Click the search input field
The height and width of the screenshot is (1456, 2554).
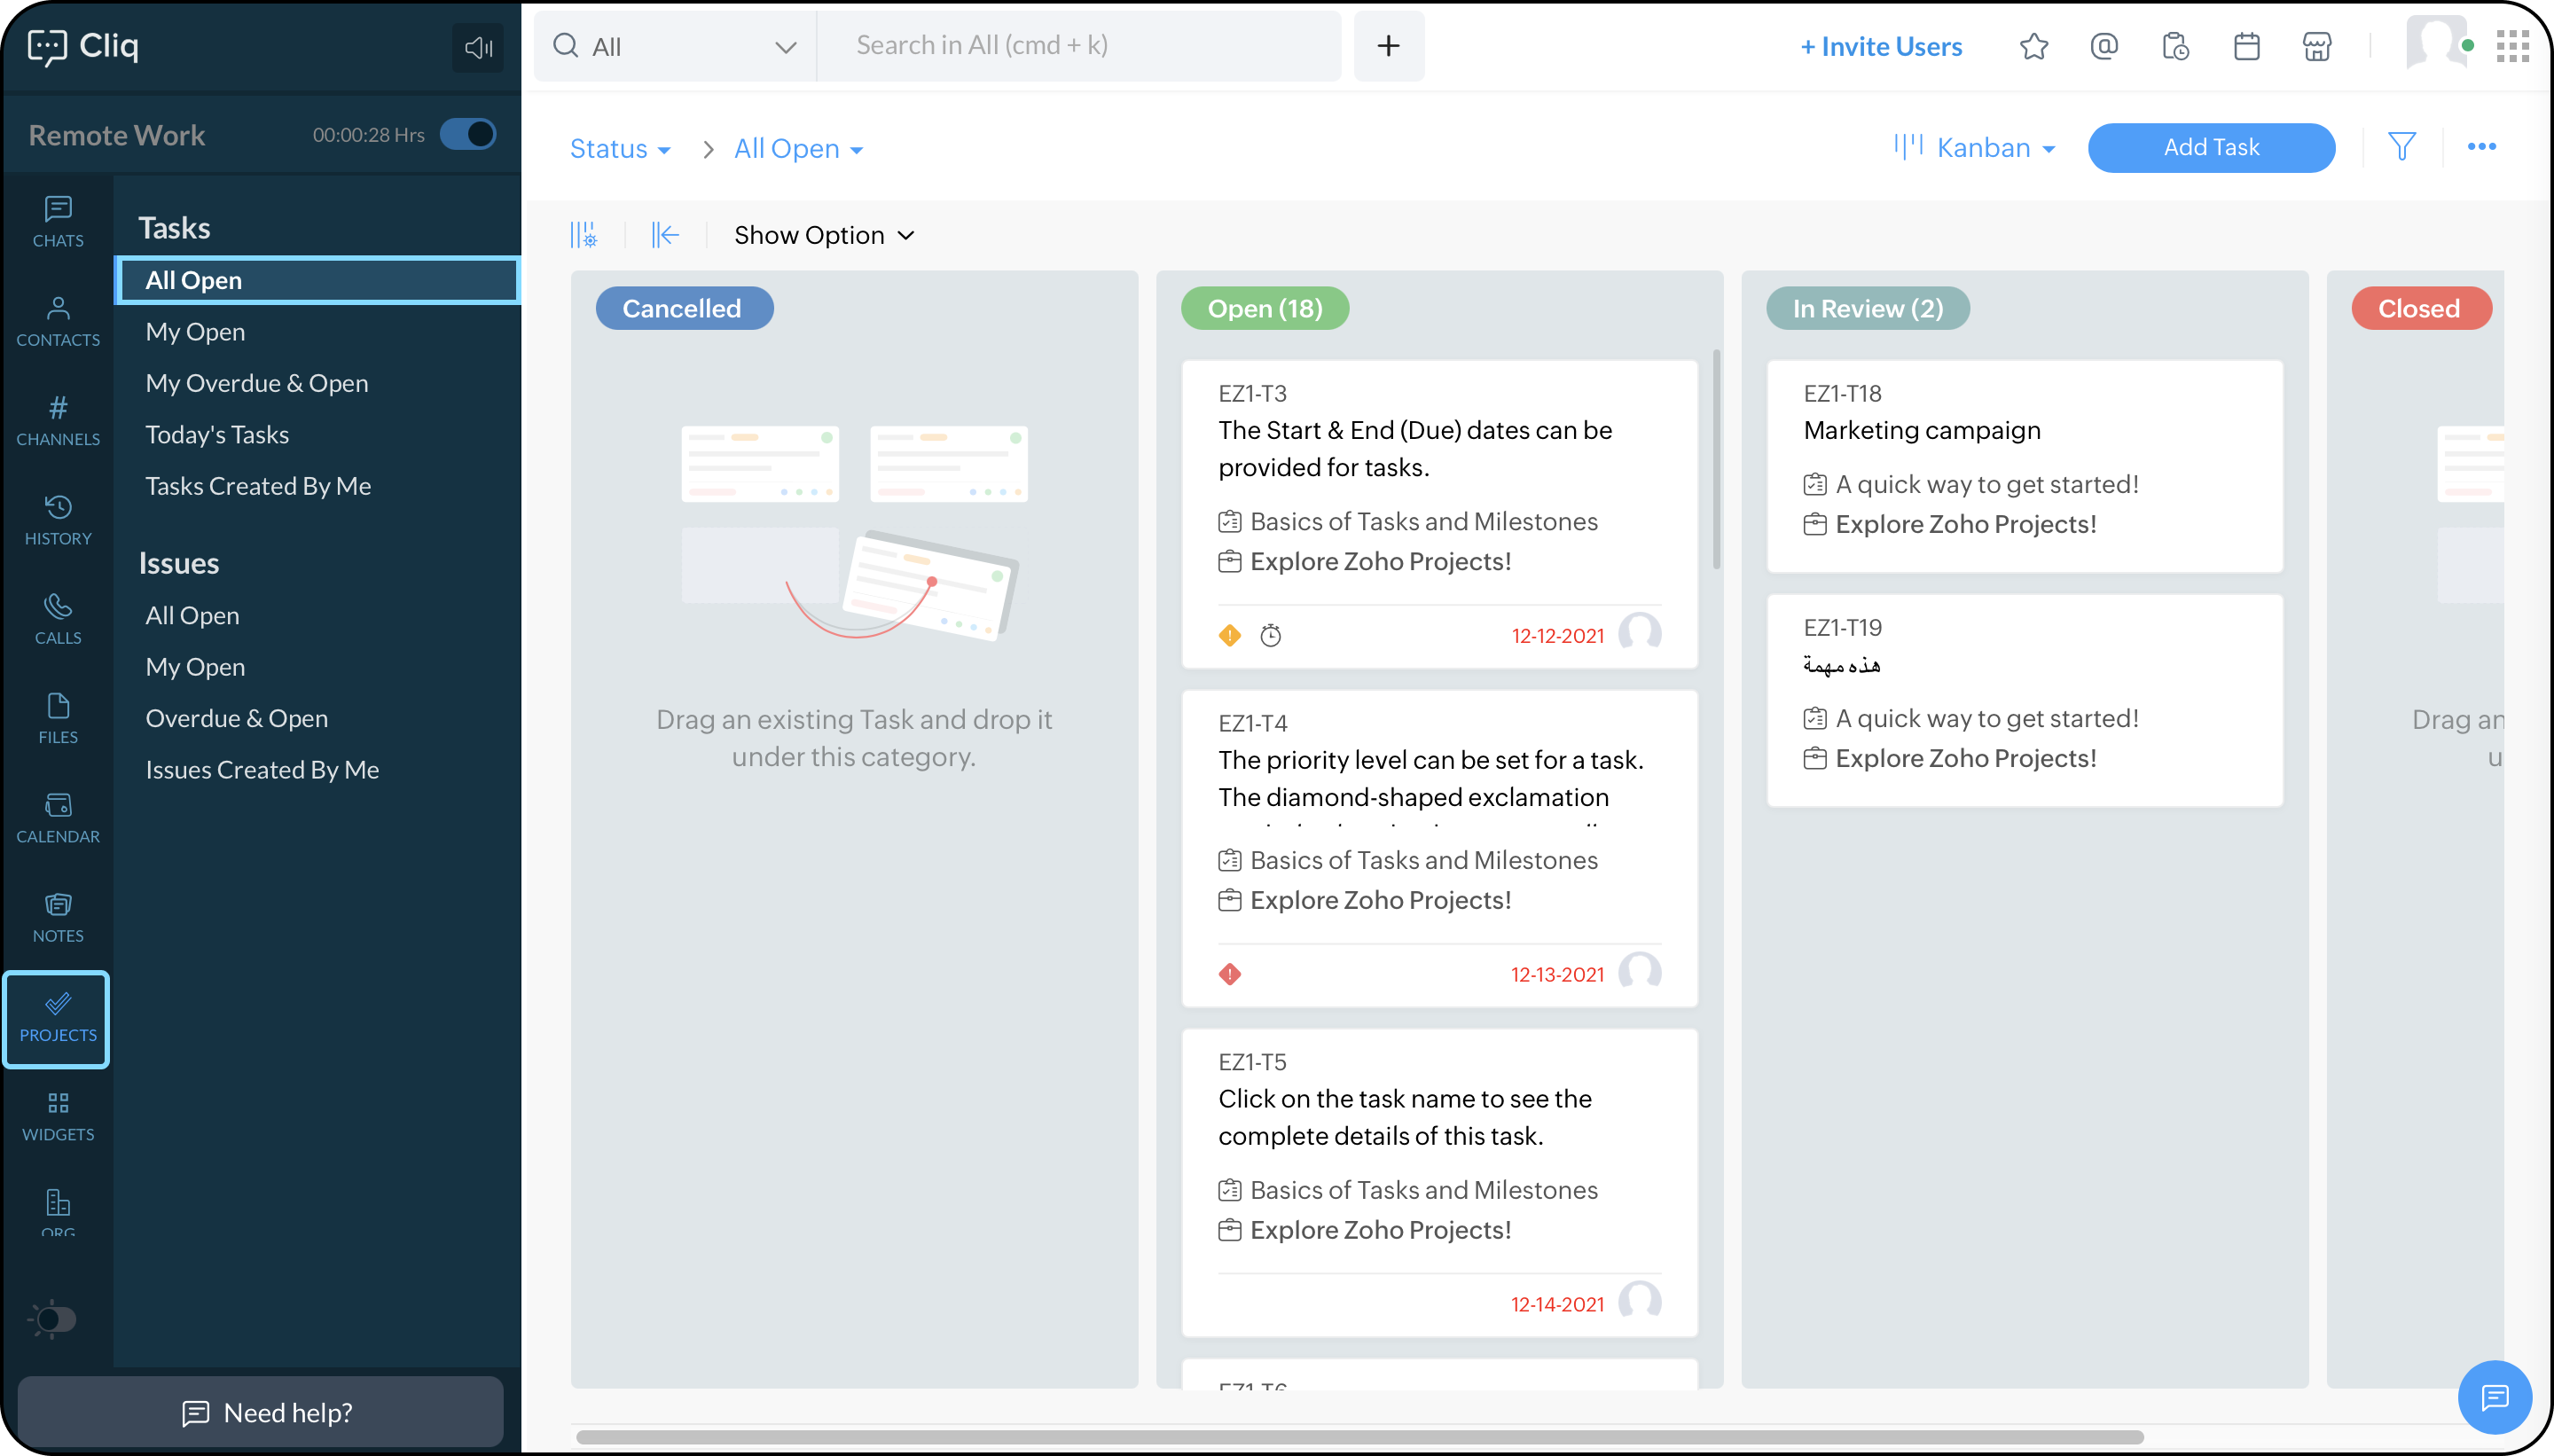point(1080,46)
